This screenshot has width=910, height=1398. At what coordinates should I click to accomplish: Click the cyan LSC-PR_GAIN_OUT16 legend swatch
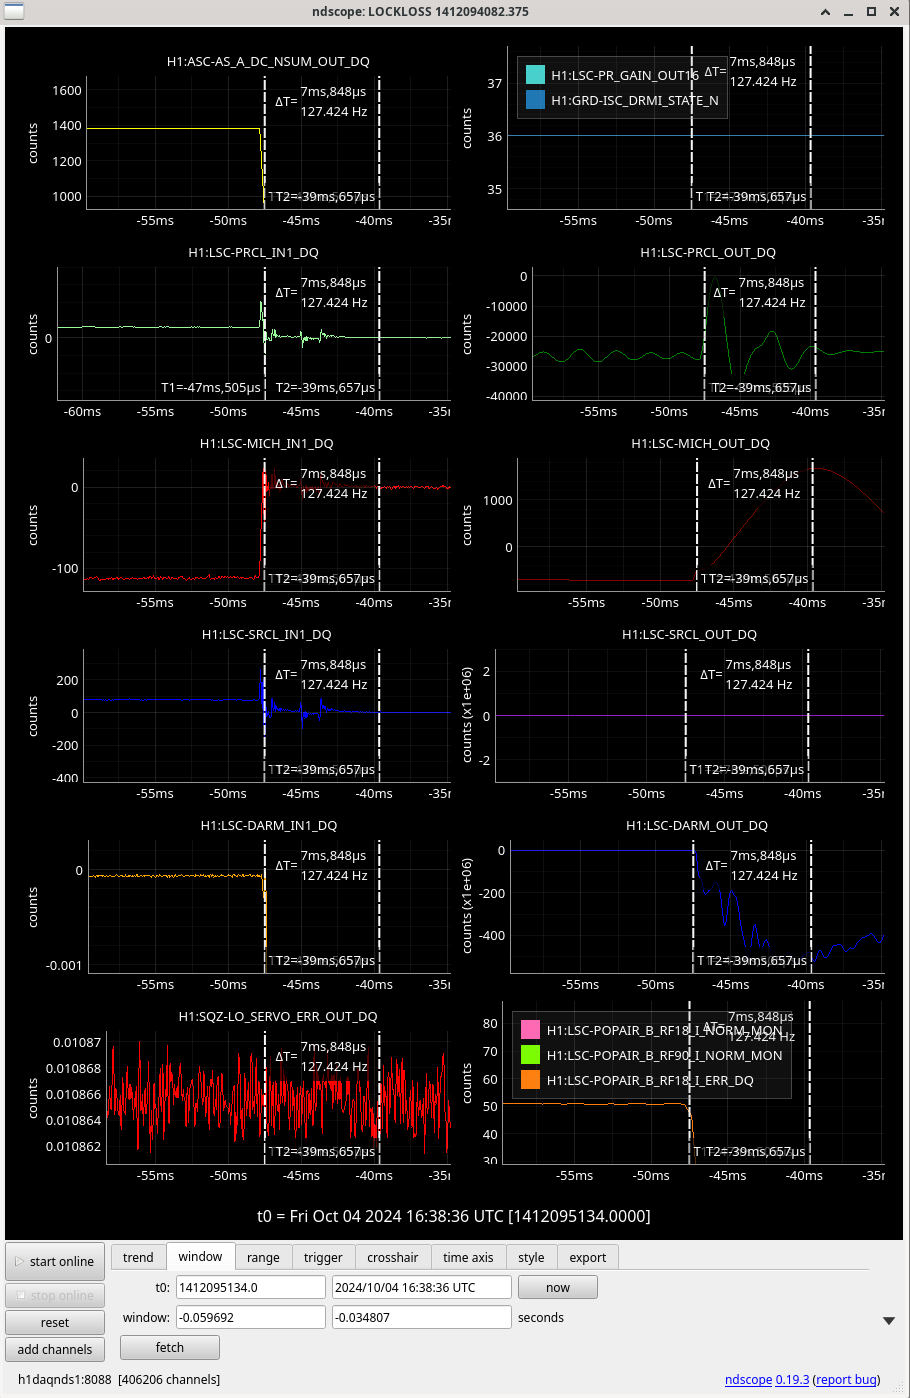pos(535,75)
